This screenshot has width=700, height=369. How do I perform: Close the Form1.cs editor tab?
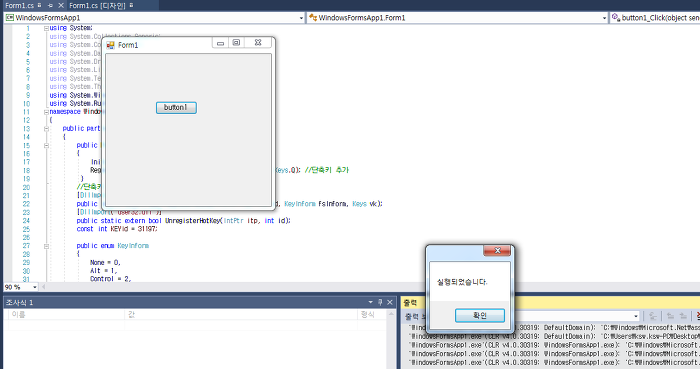point(61,5)
